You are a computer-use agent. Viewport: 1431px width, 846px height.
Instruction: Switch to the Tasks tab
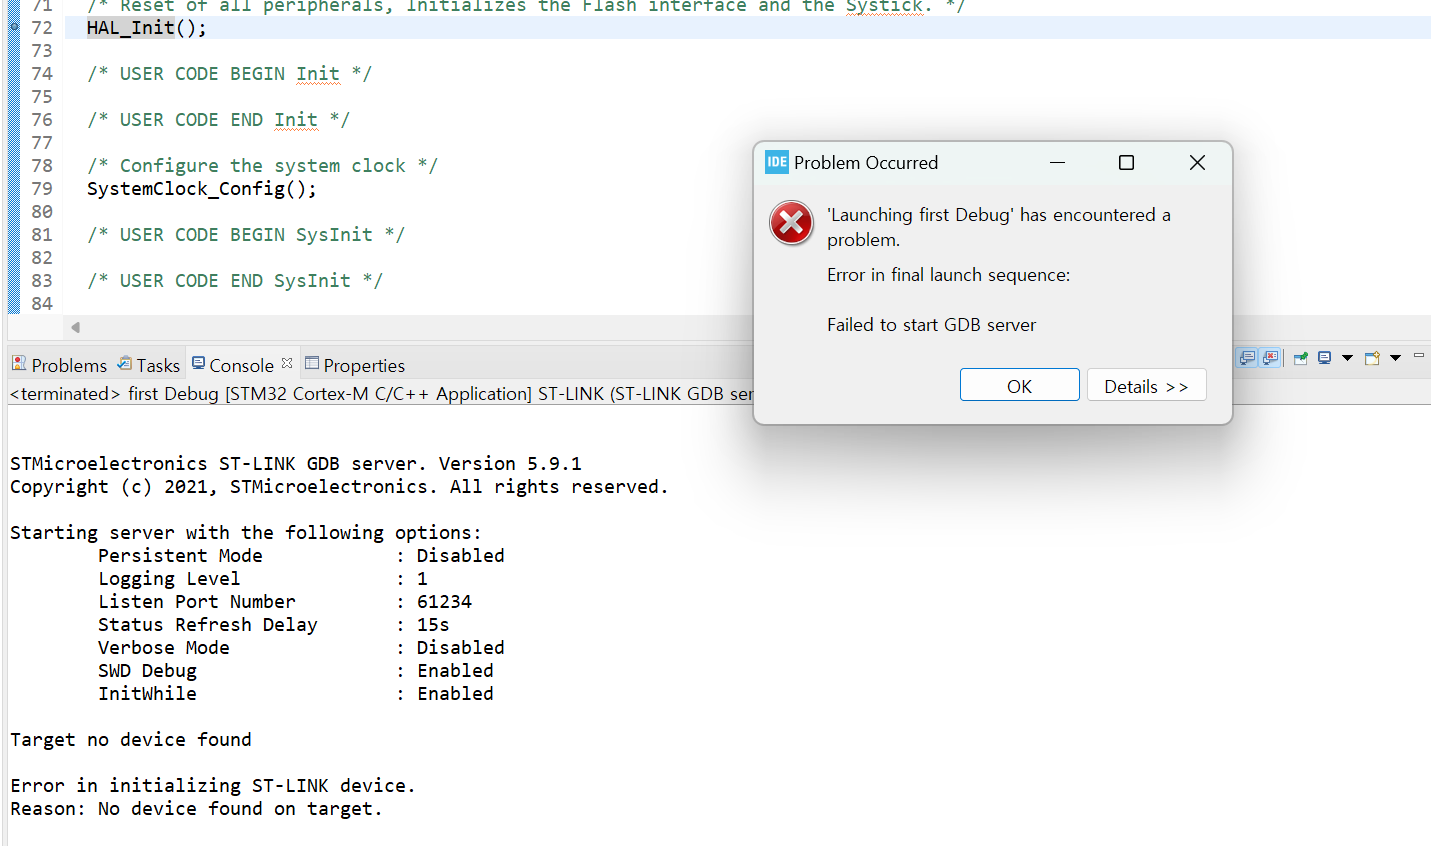(x=148, y=365)
